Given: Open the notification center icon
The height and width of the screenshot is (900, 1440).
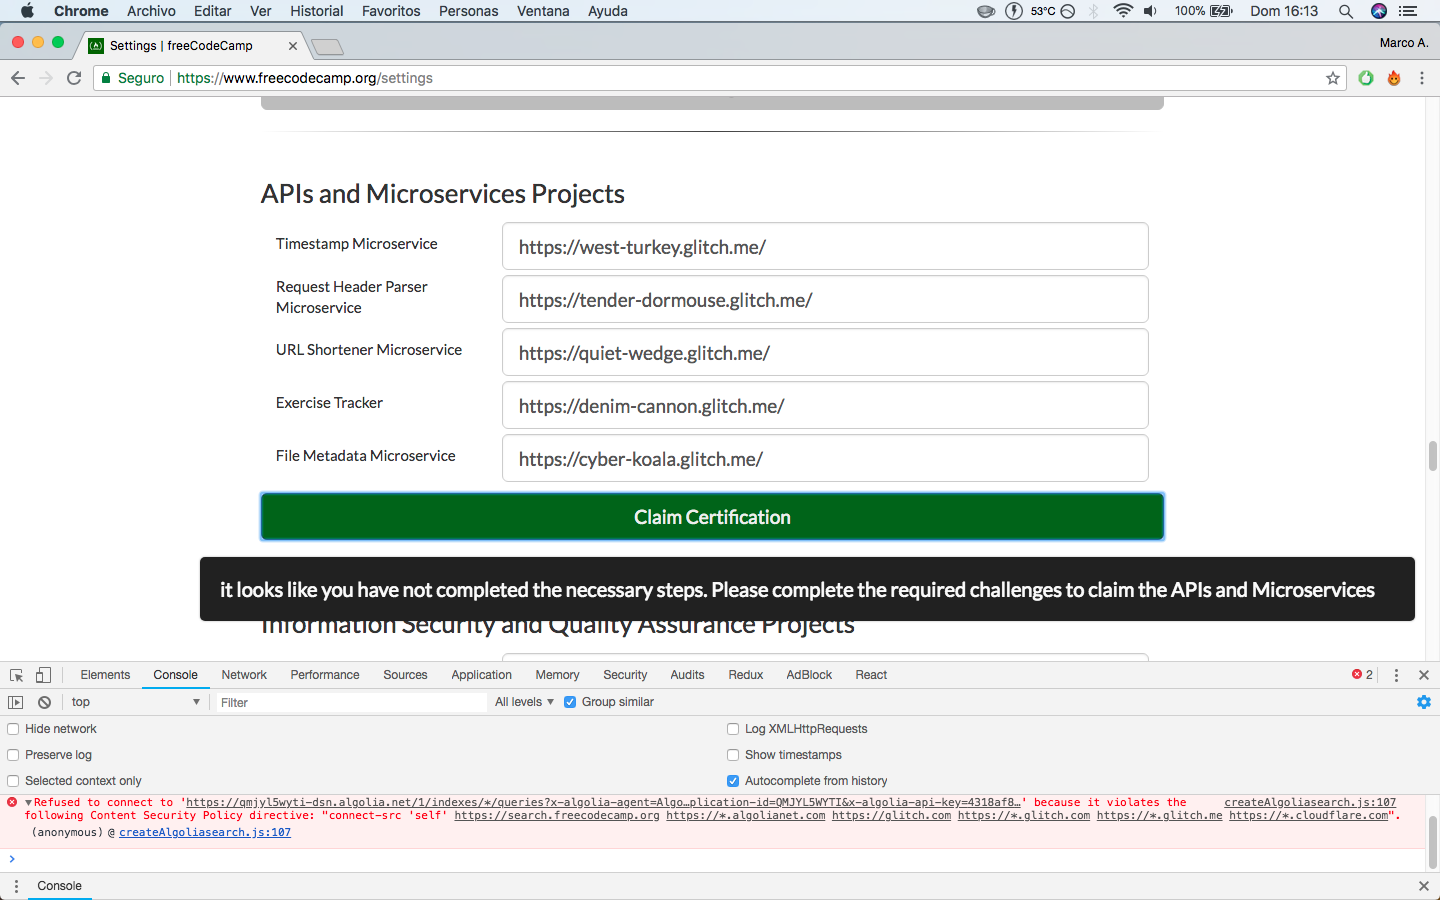Looking at the screenshot, I should tap(1408, 11).
